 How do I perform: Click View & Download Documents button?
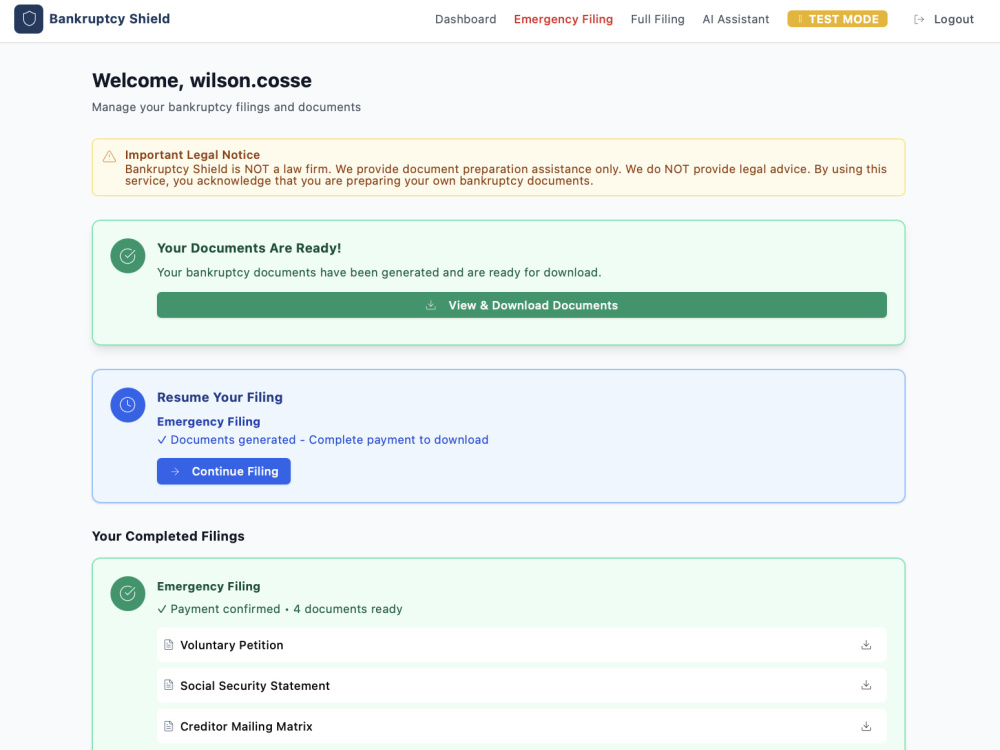click(x=522, y=305)
